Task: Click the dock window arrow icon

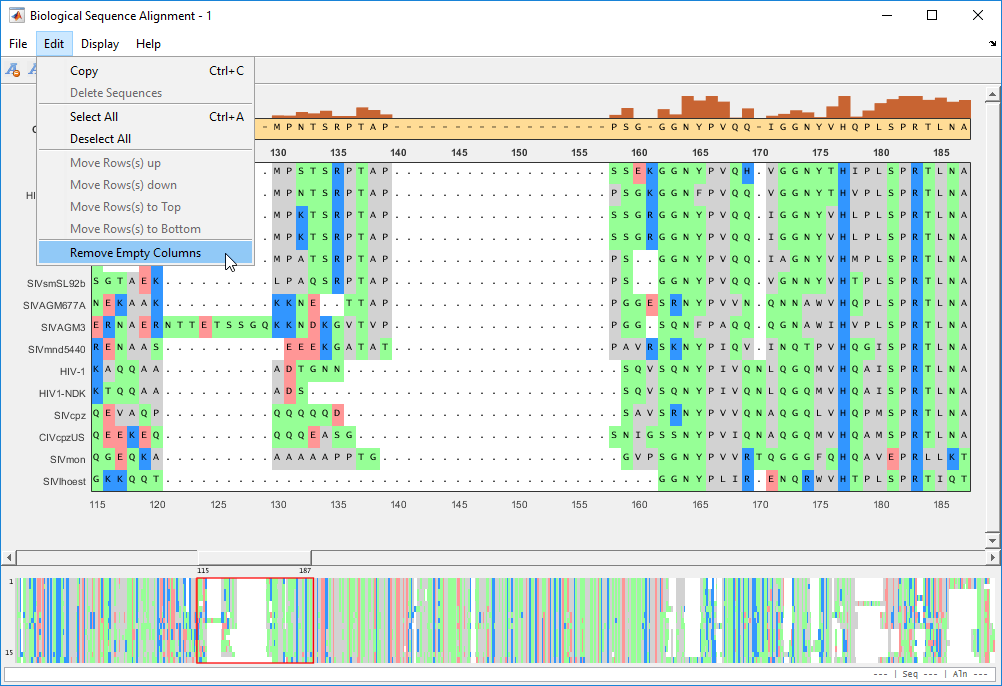Action: click(x=991, y=43)
